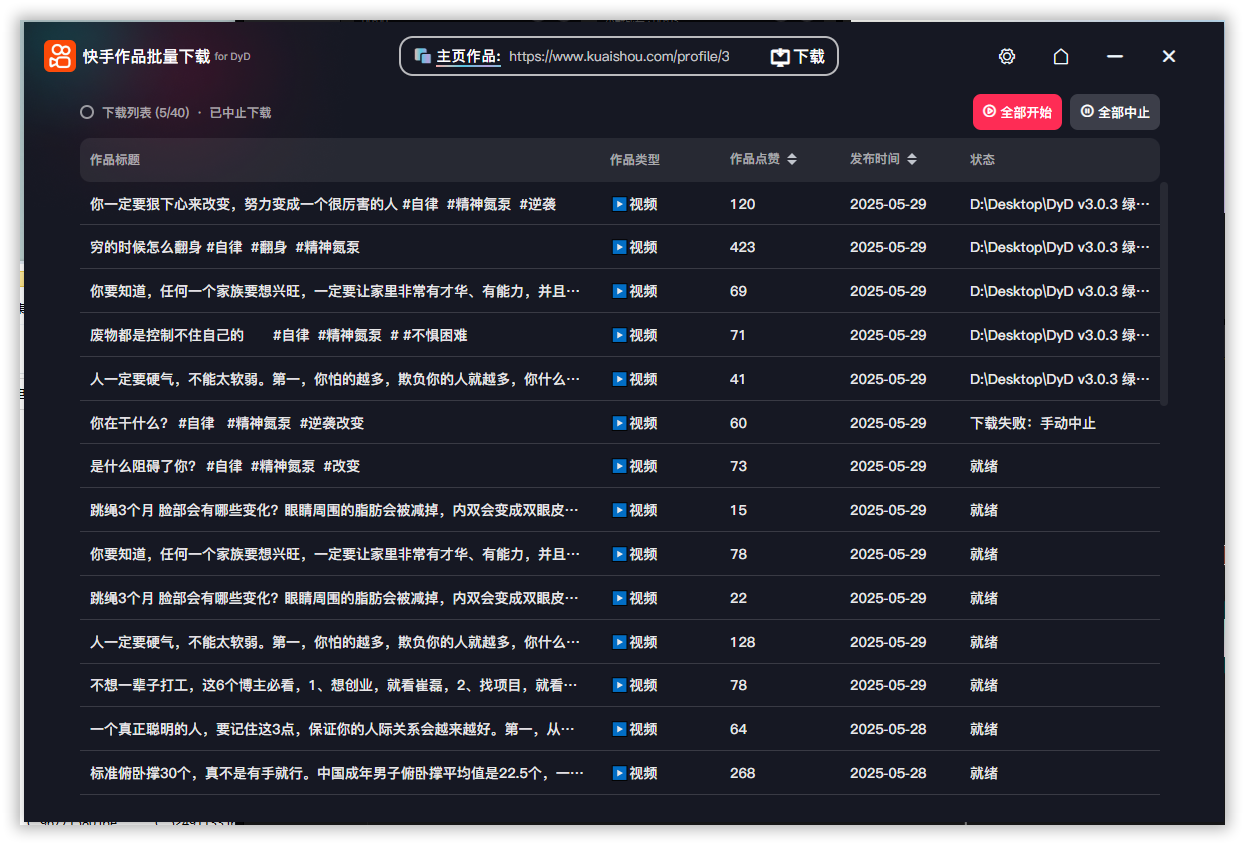The image size is (1245, 845).
Task: Click the 作品类型 column header
Action: point(635,160)
